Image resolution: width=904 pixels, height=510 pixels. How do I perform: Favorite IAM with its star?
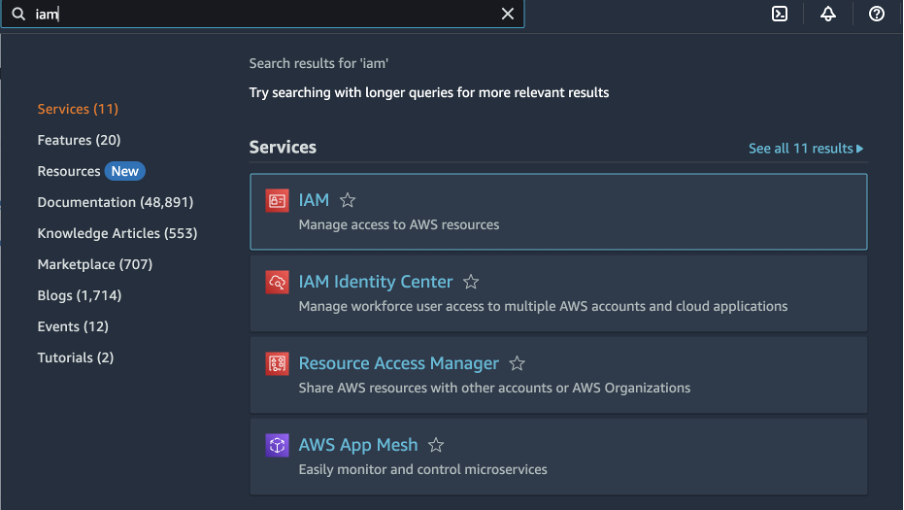pos(348,200)
